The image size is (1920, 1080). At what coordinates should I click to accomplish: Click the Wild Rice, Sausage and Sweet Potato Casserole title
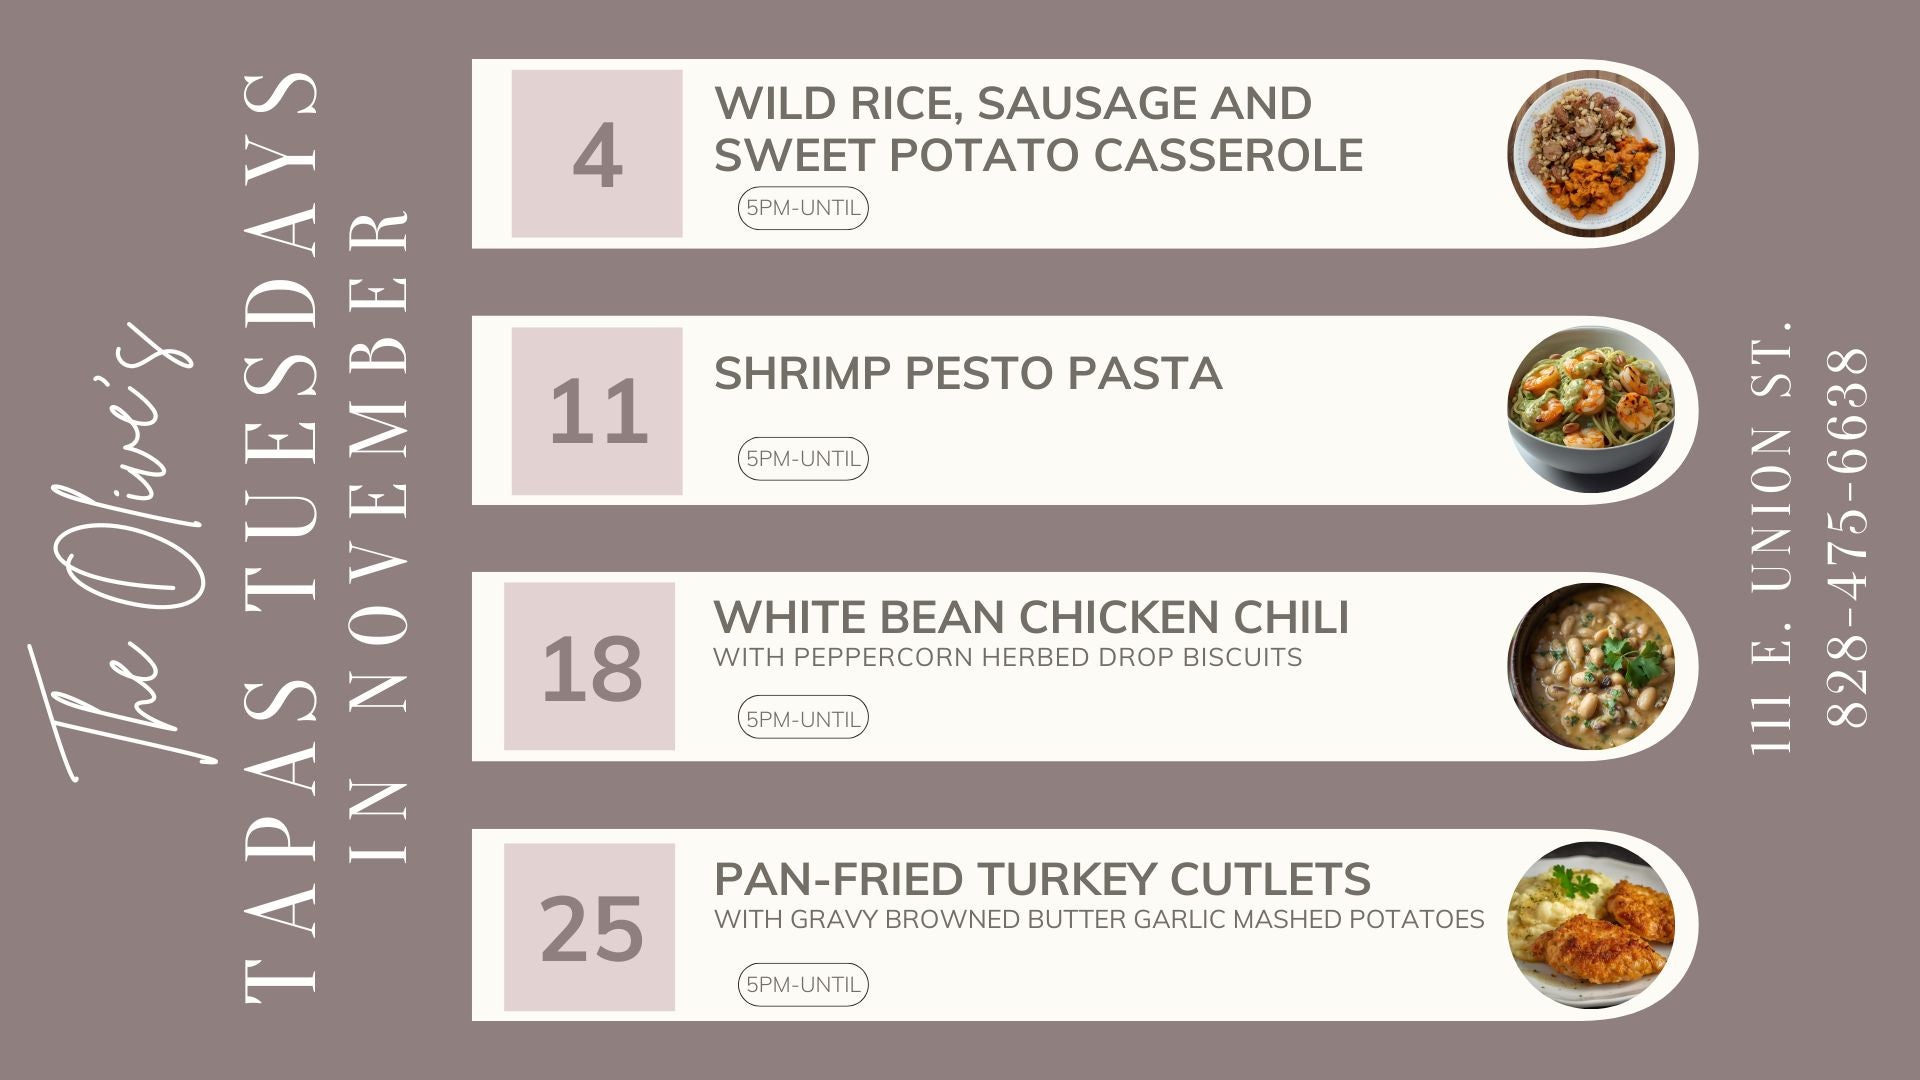tap(1038, 129)
